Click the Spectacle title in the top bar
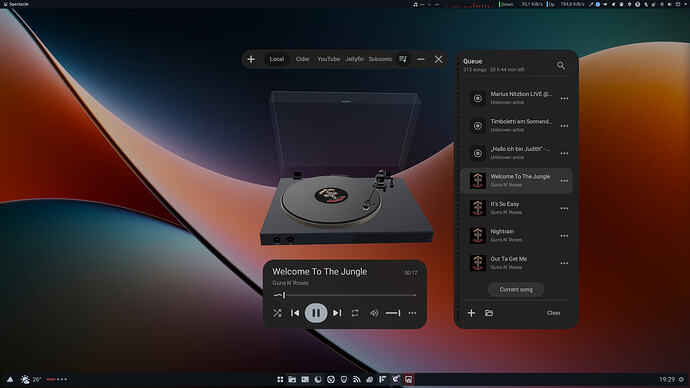The image size is (690, 388). click(x=19, y=4)
